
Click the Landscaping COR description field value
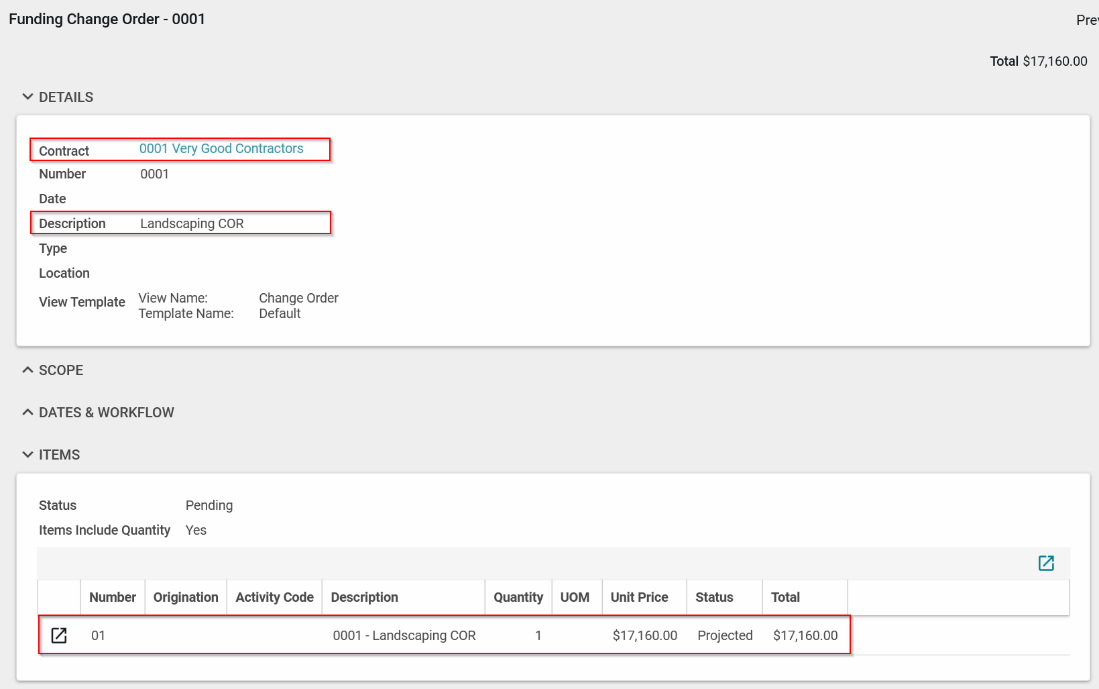[192, 224]
